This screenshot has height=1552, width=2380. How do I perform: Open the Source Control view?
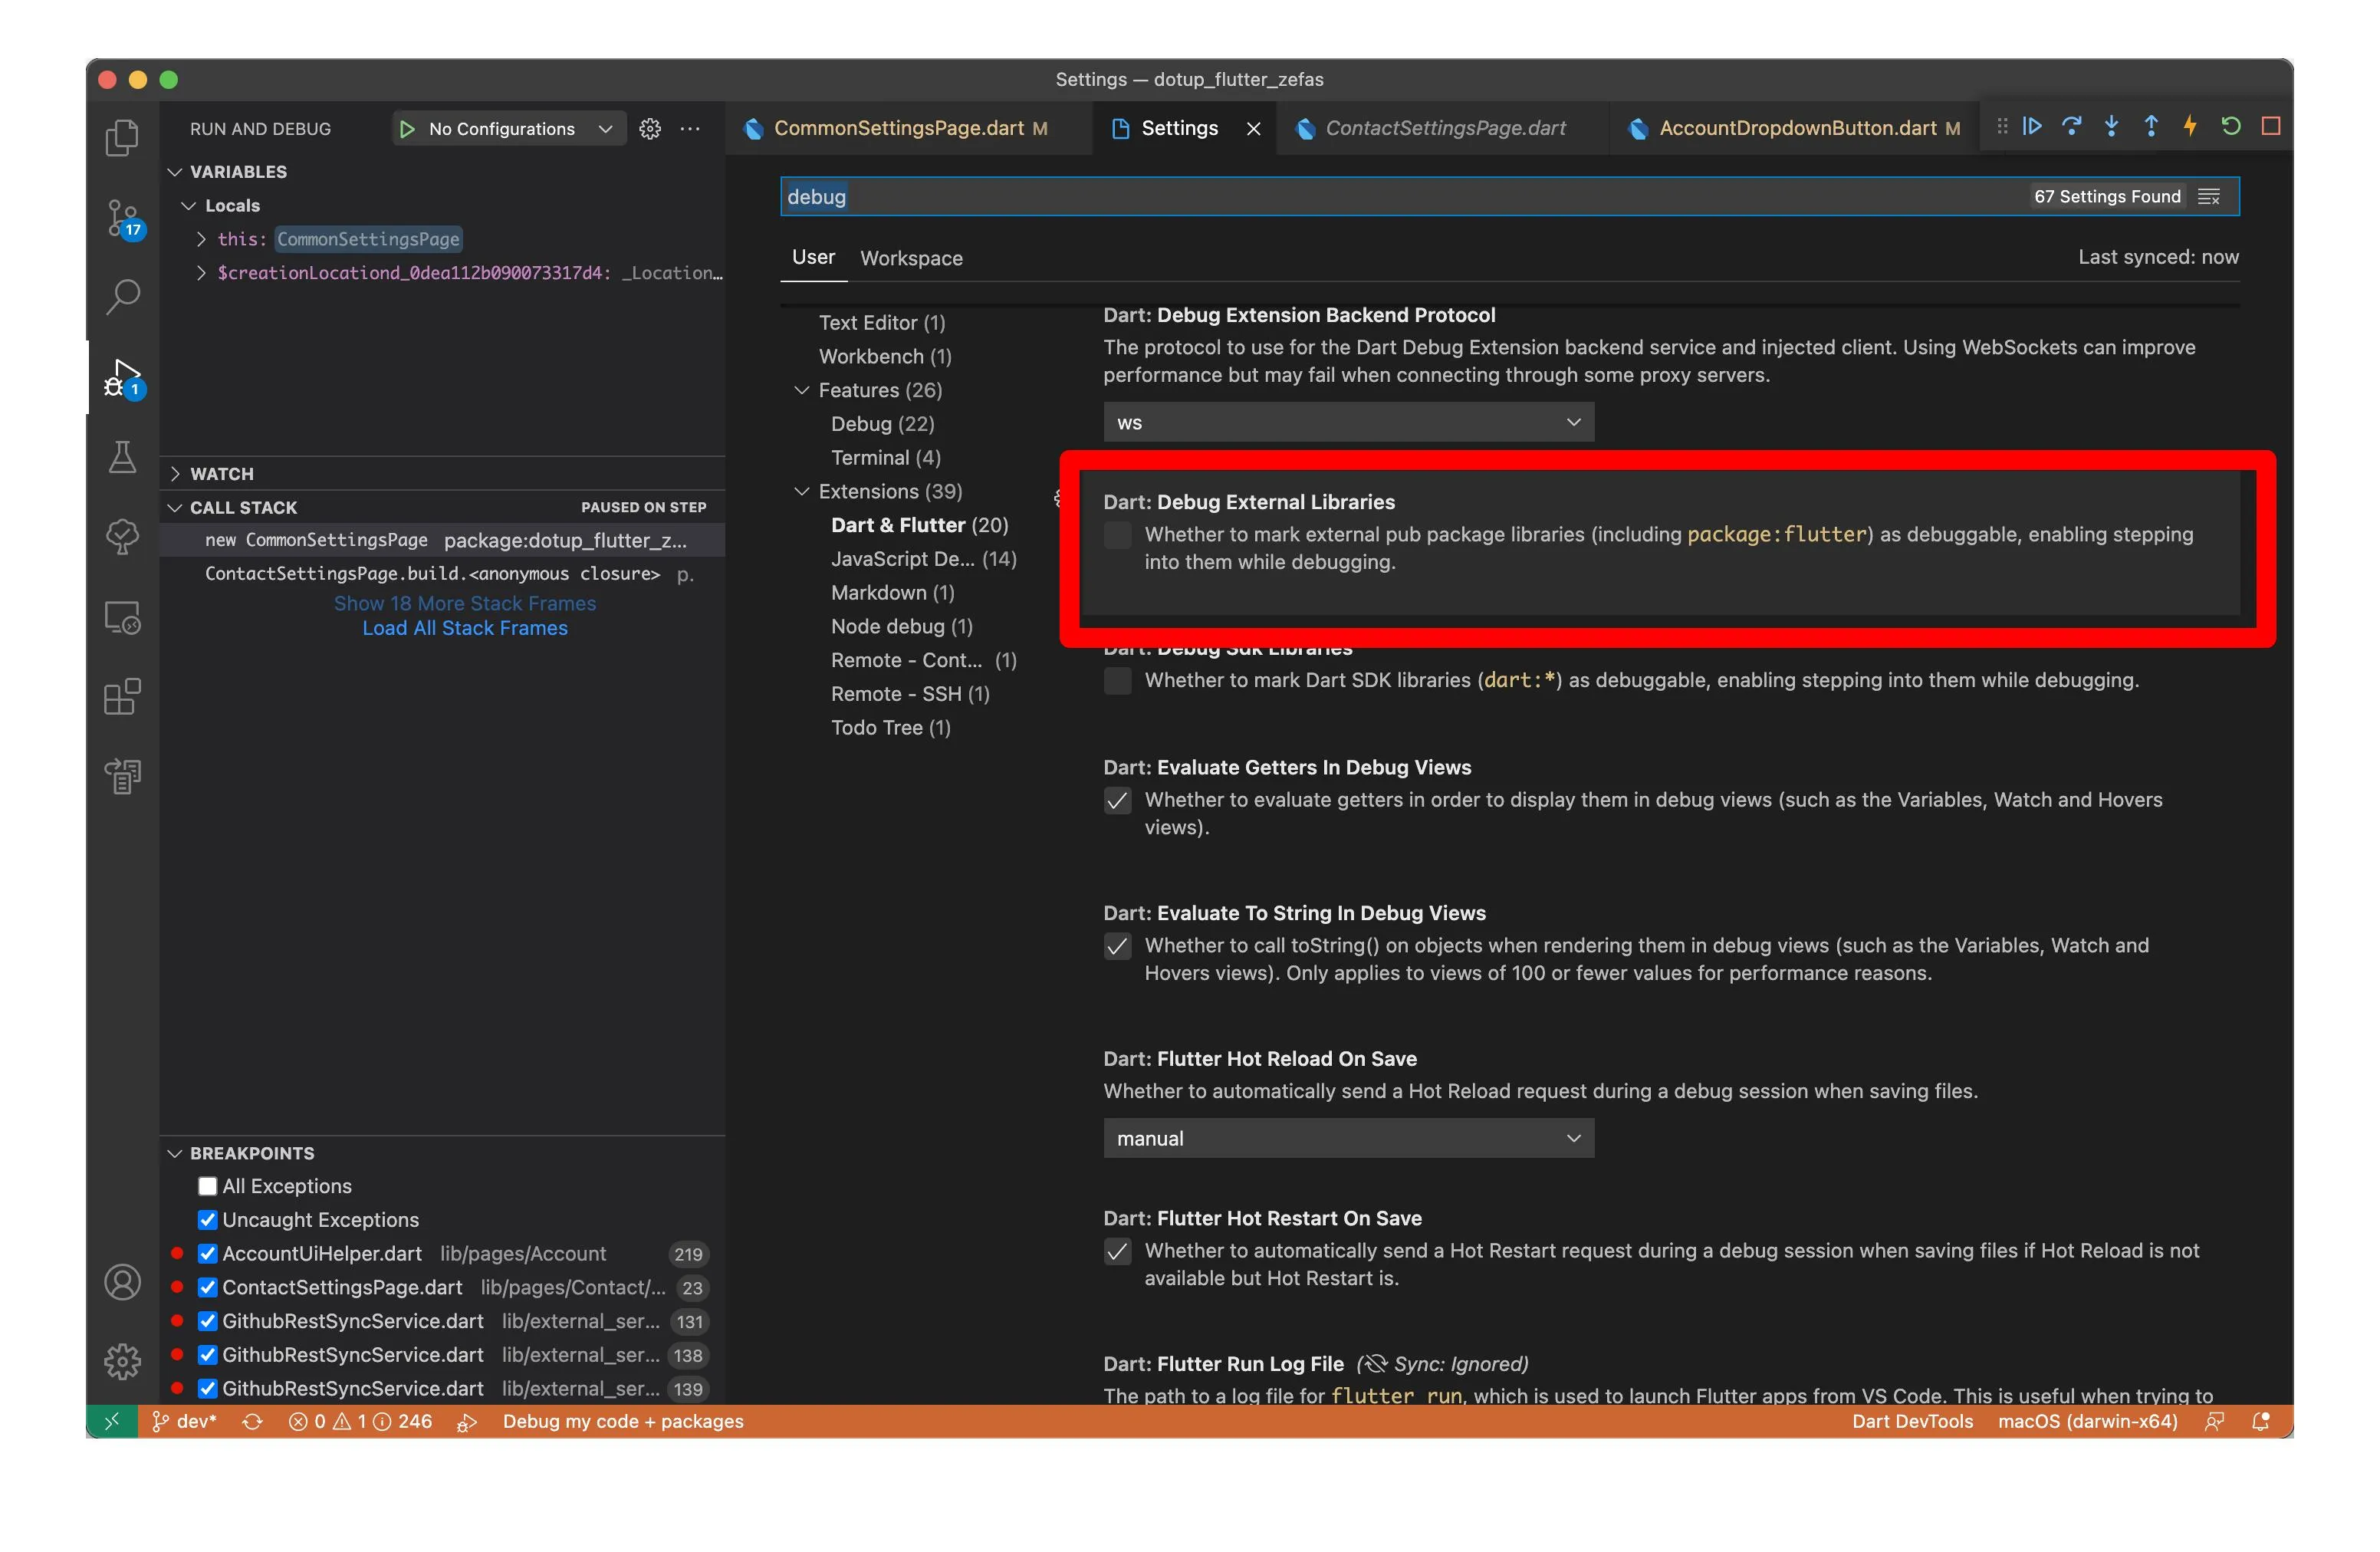point(122,216)
